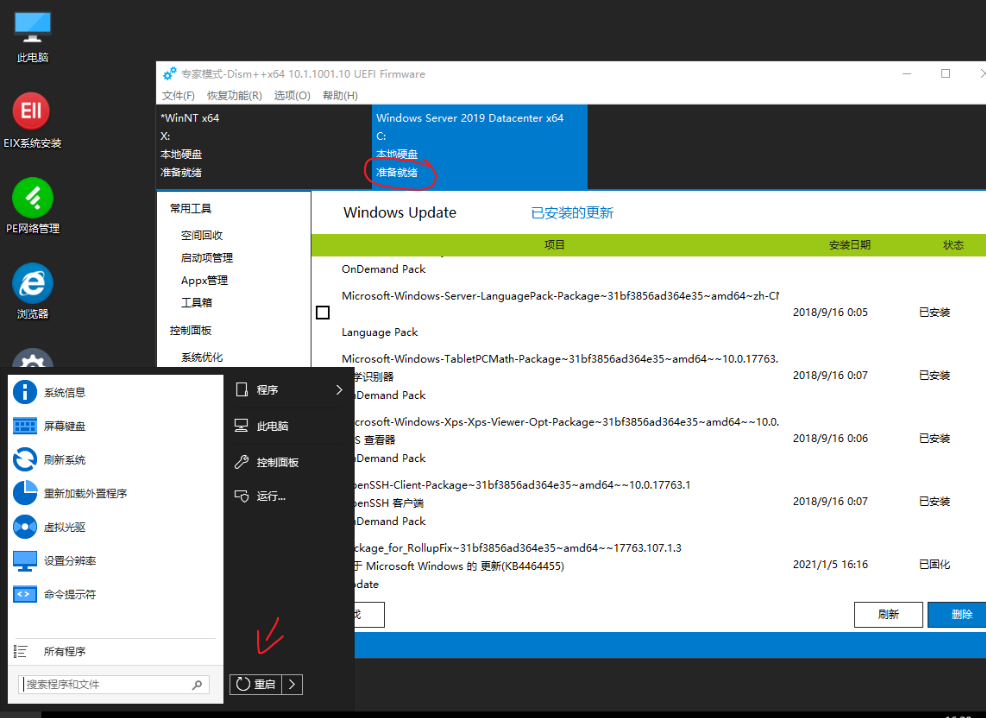
Task: Click the 删除 button
Action: click(x=959, y=614)
